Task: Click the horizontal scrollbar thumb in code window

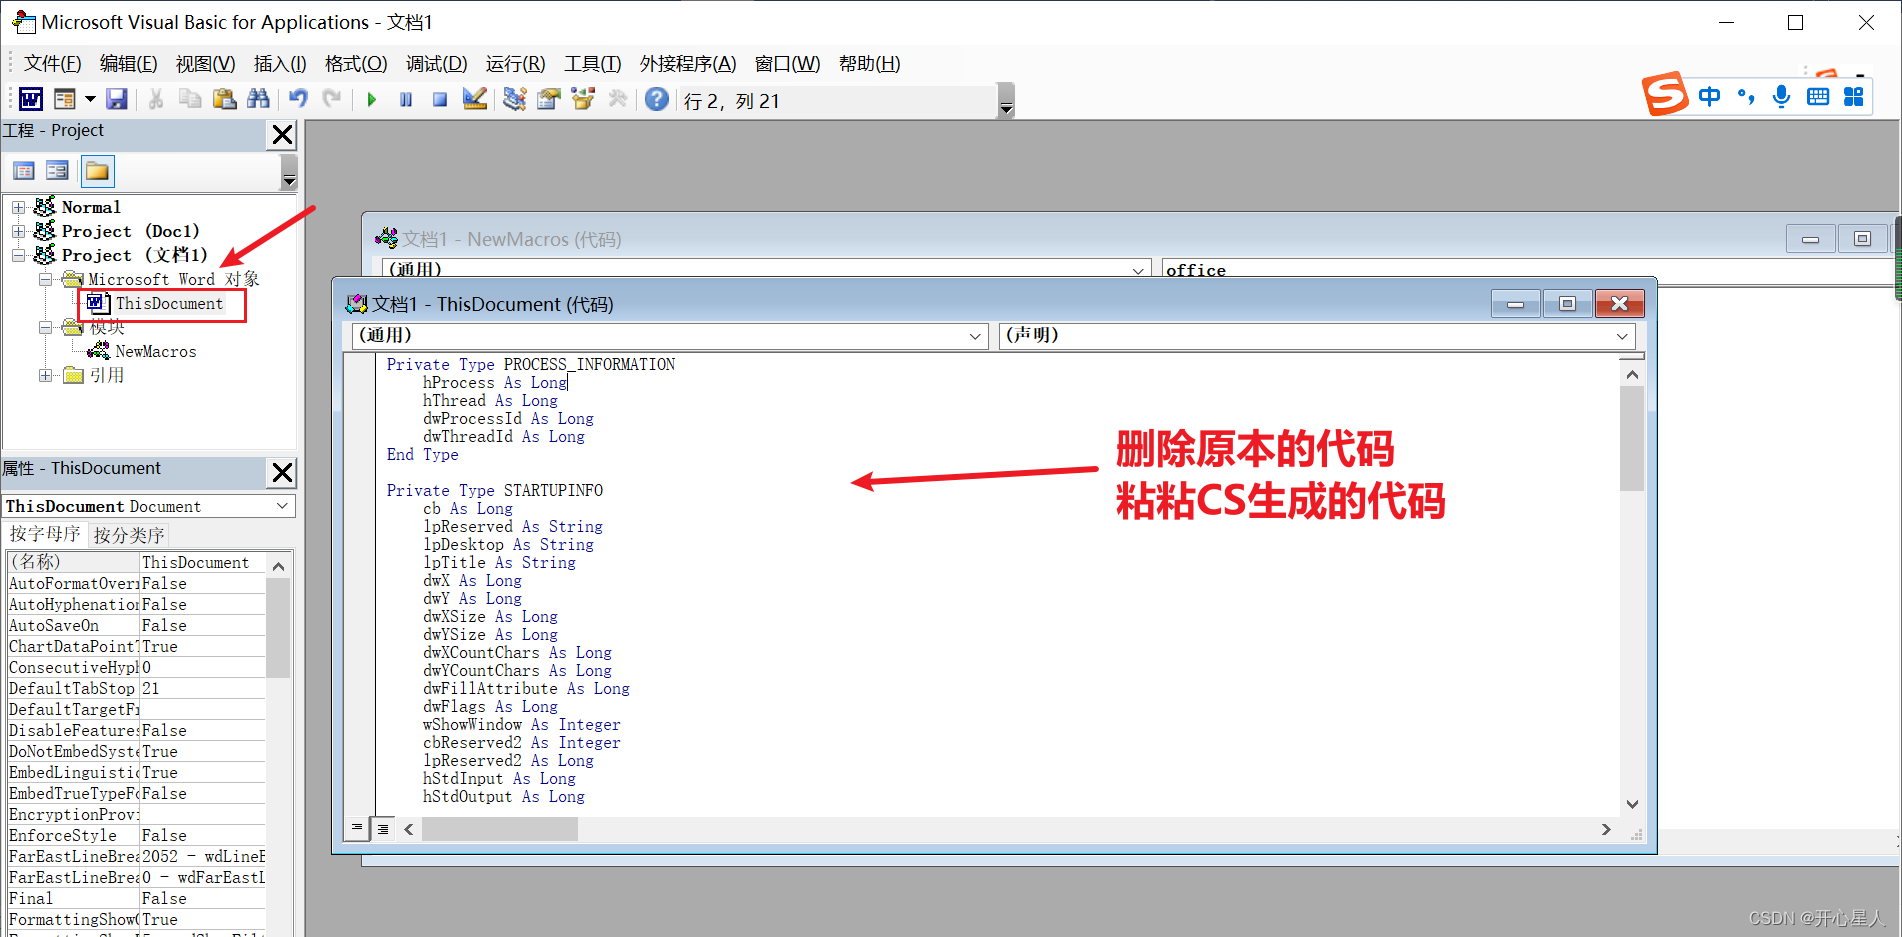Action: [499, 829]
